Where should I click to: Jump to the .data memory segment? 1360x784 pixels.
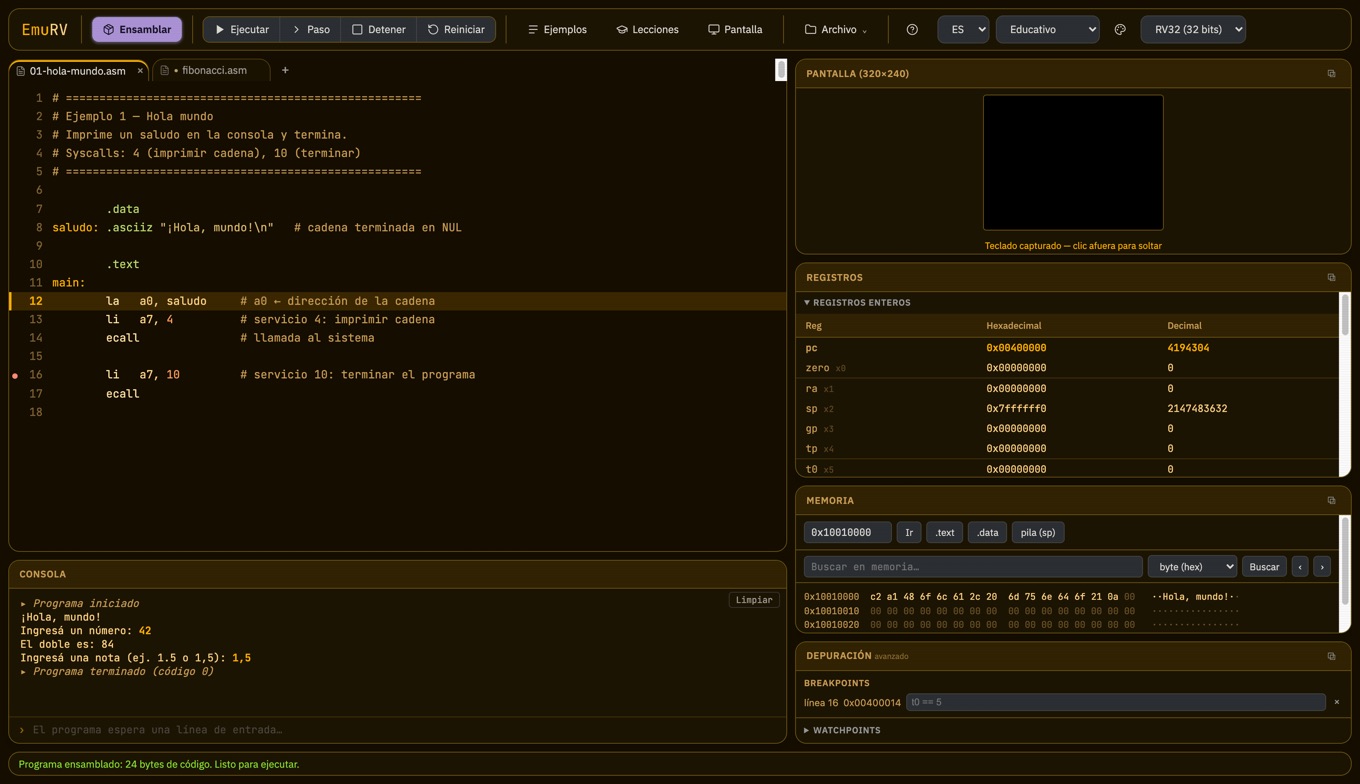987,533
